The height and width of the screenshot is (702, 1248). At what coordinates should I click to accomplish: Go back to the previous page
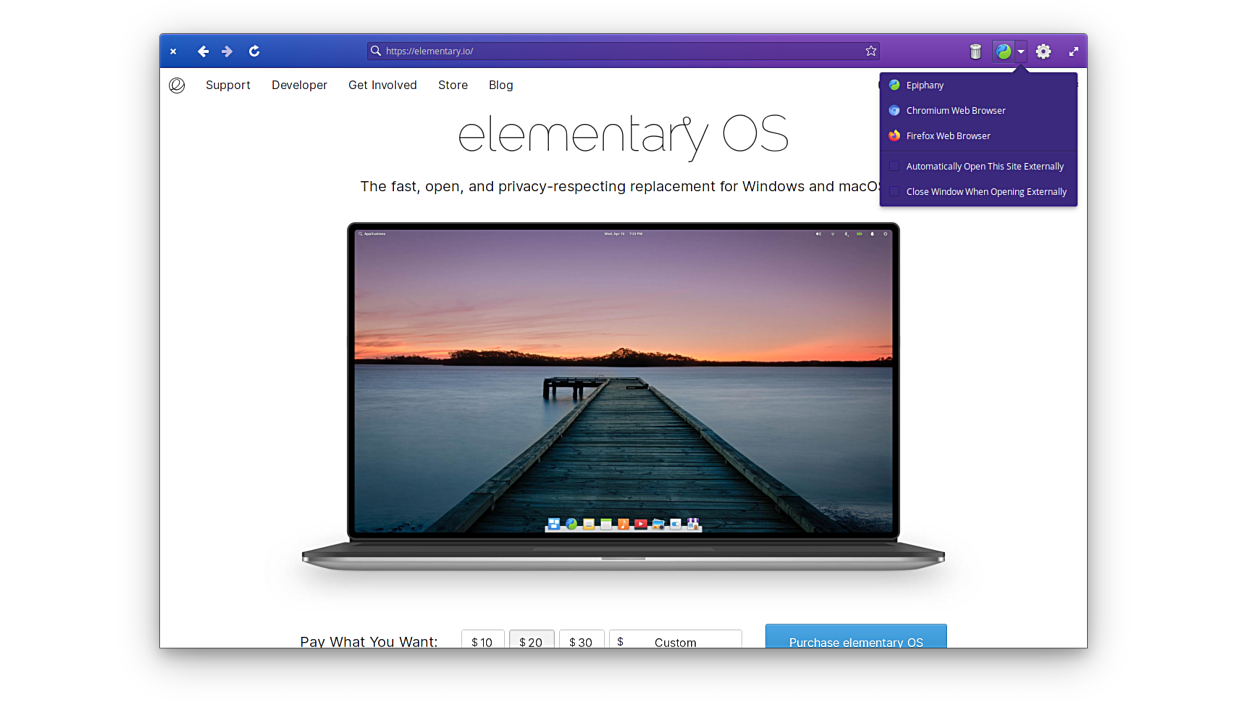(x=203, y=51)
